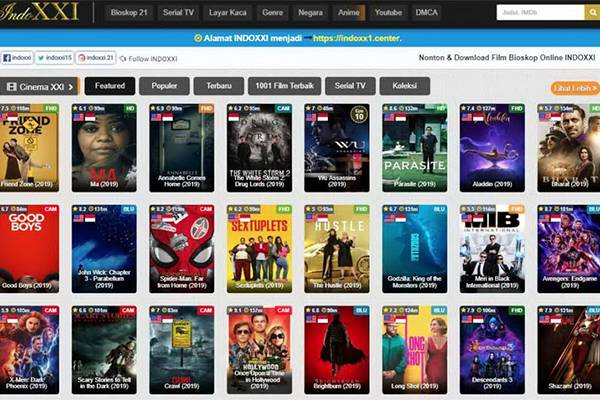This screenshot has width=600, height=400.
Task: Open the Wu Assassins (2019) poster
Action: click(x=337, y=148)
